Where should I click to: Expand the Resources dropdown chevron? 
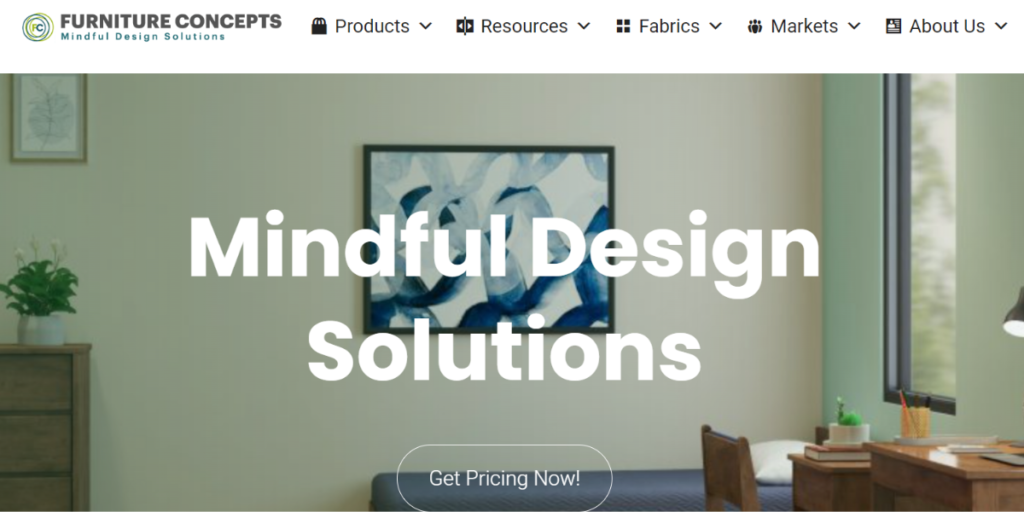[584, 26]
